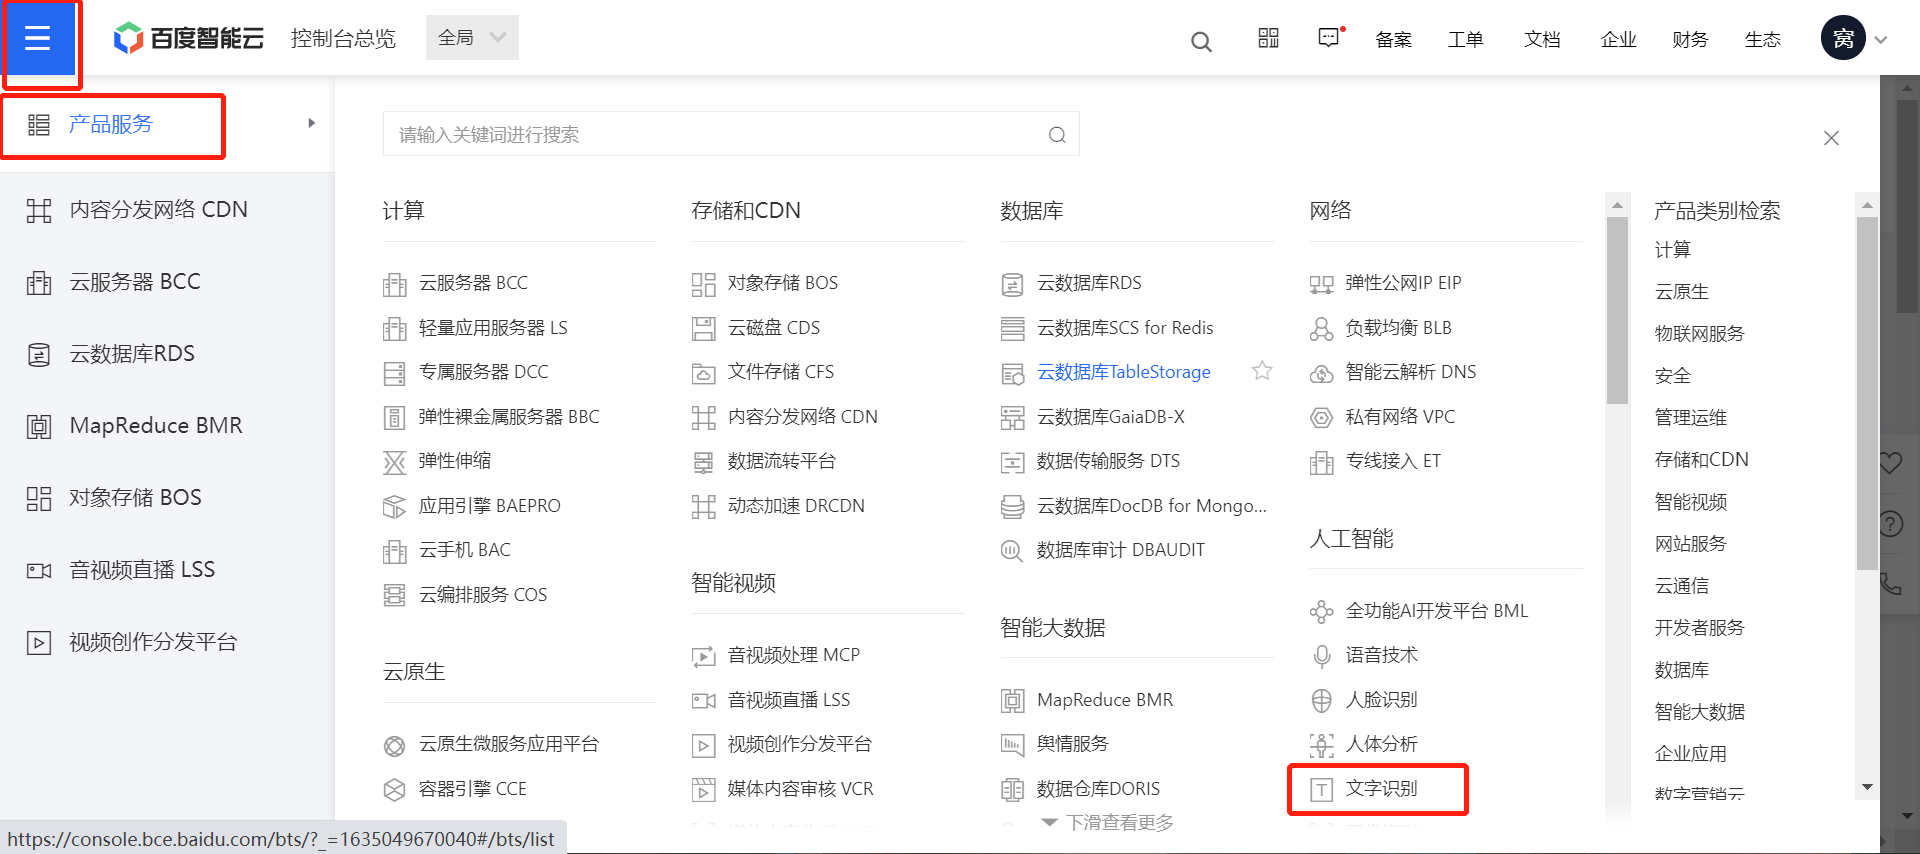Click down arrow of category index scrollbar
The height and width of the screenshot is (854, 1920).
click(x=1867, y=788)
